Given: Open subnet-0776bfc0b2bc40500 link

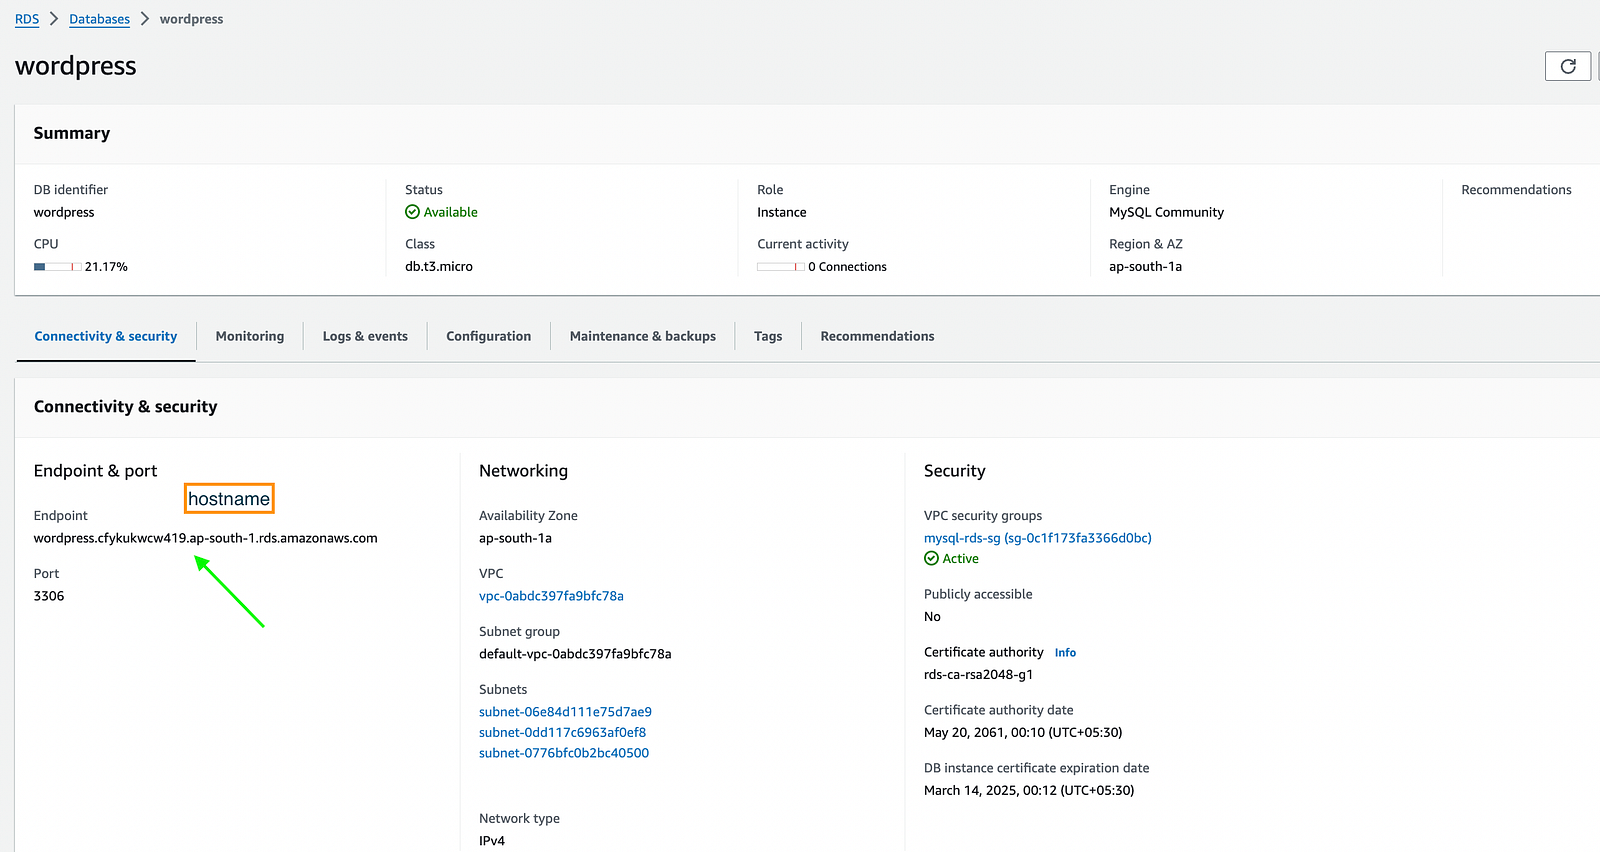Looking at the screenshot, I should pos(564,753).
